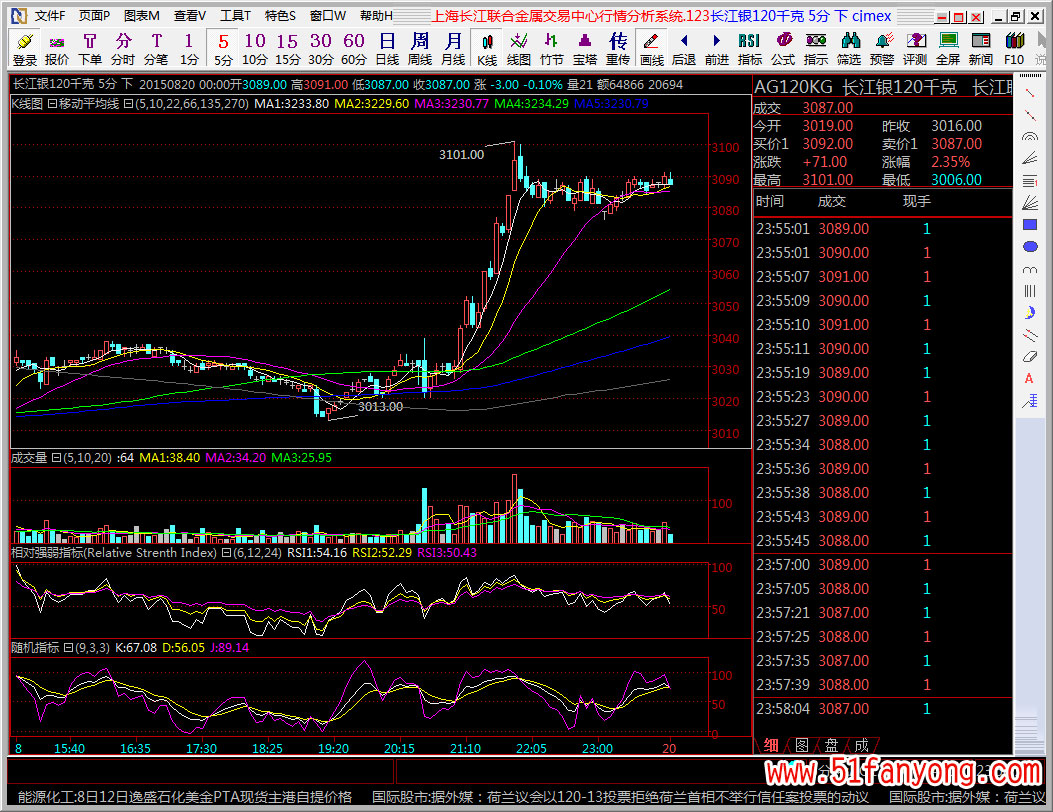This screenshot has height=812, width=1053.
Task: Open the 工具T menu
Action: tap(235, 15)
